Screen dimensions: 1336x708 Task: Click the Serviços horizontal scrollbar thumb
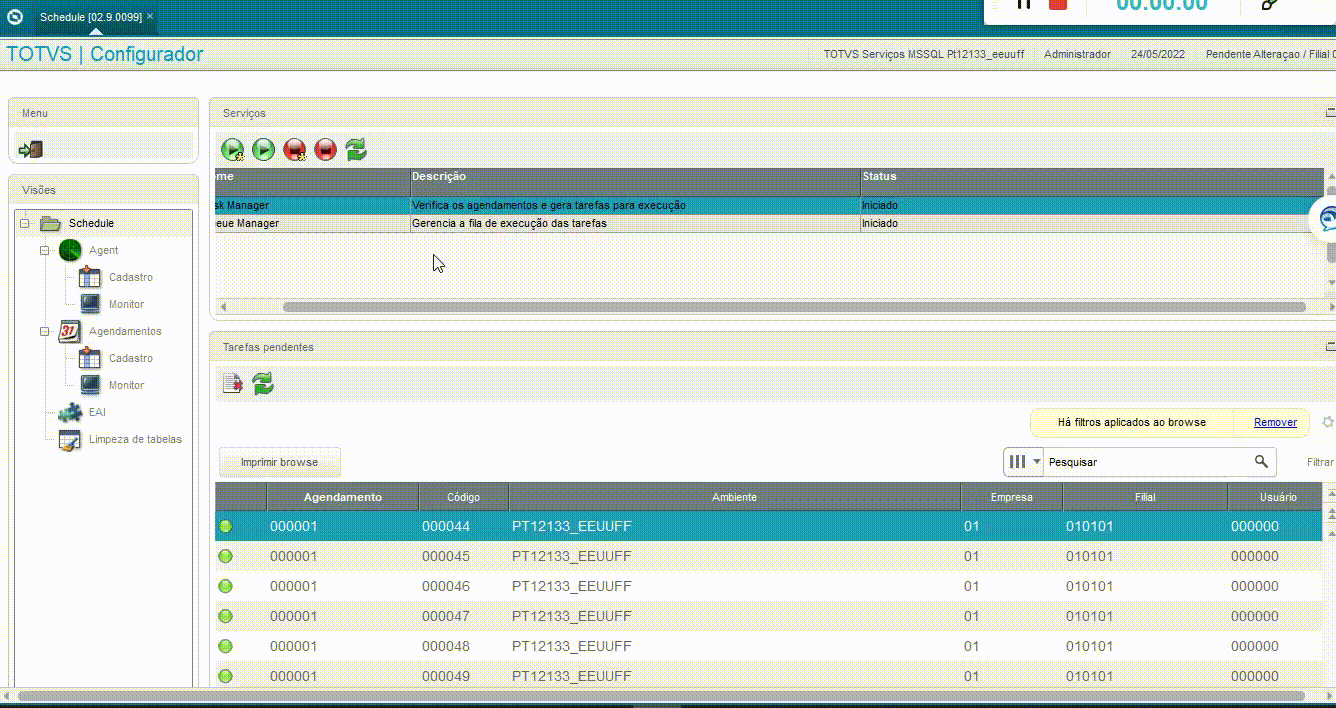click(794, 307)
